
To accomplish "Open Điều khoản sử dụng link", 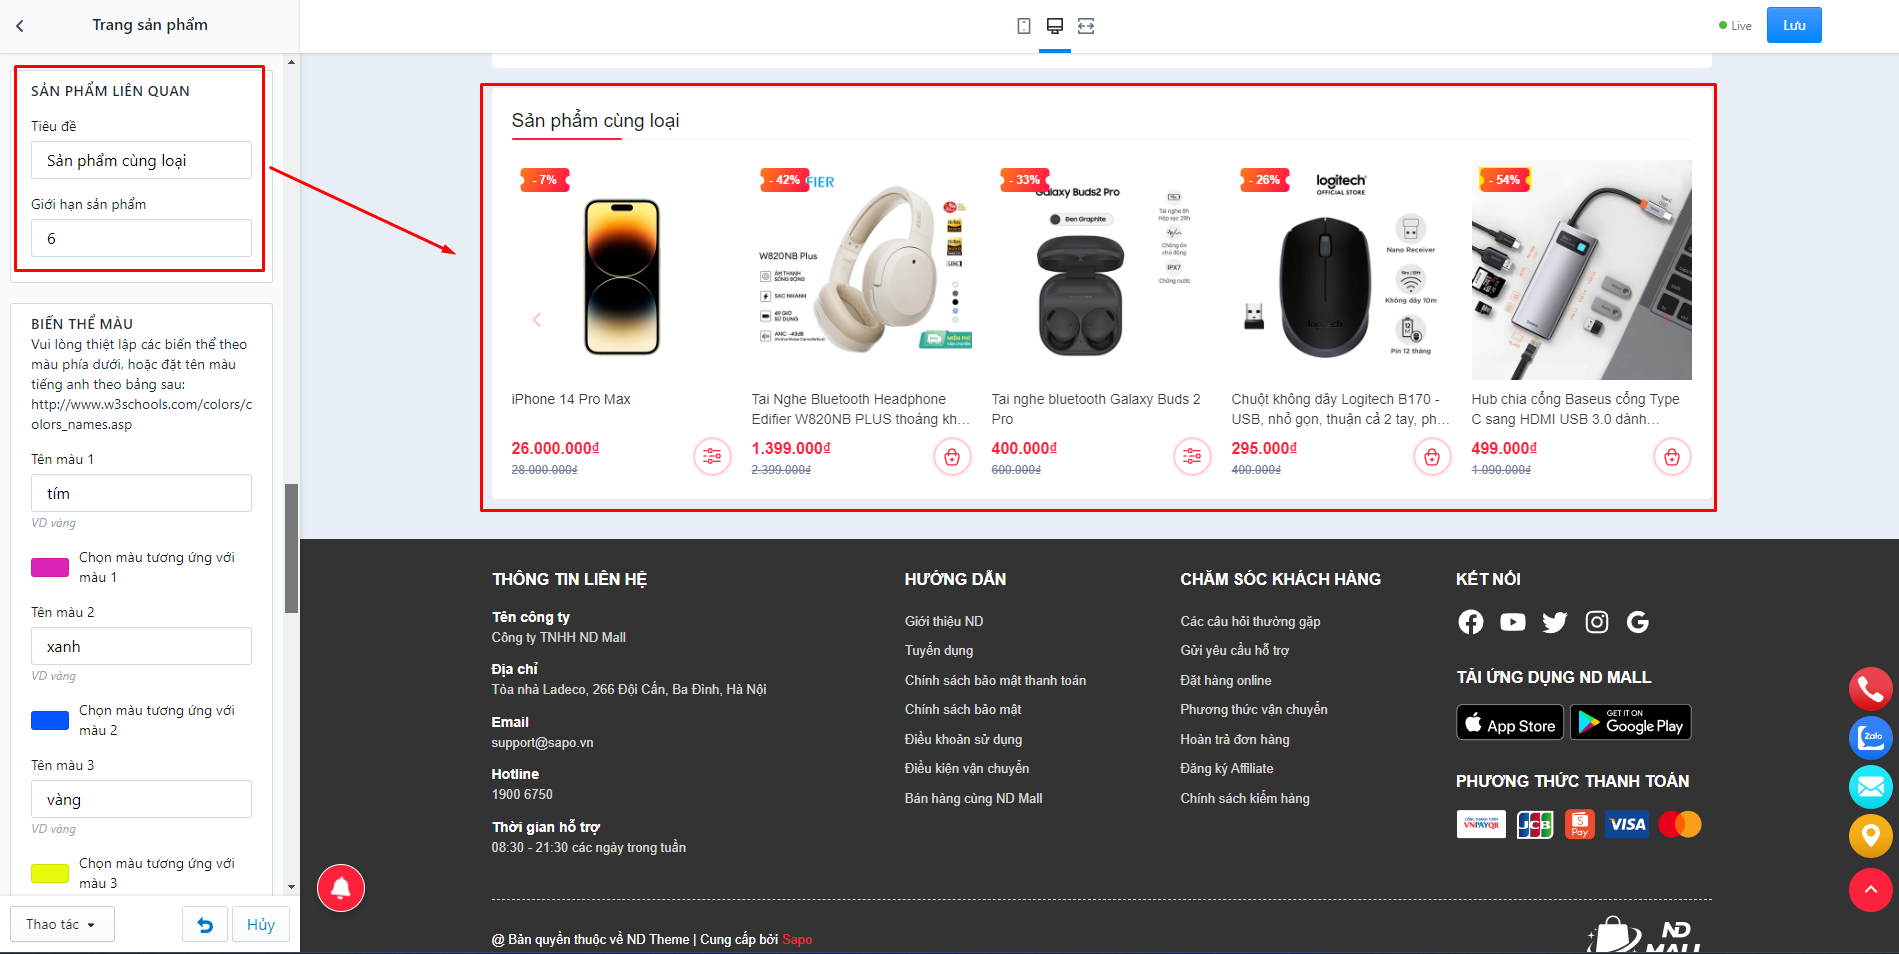I will click(963, 739).
